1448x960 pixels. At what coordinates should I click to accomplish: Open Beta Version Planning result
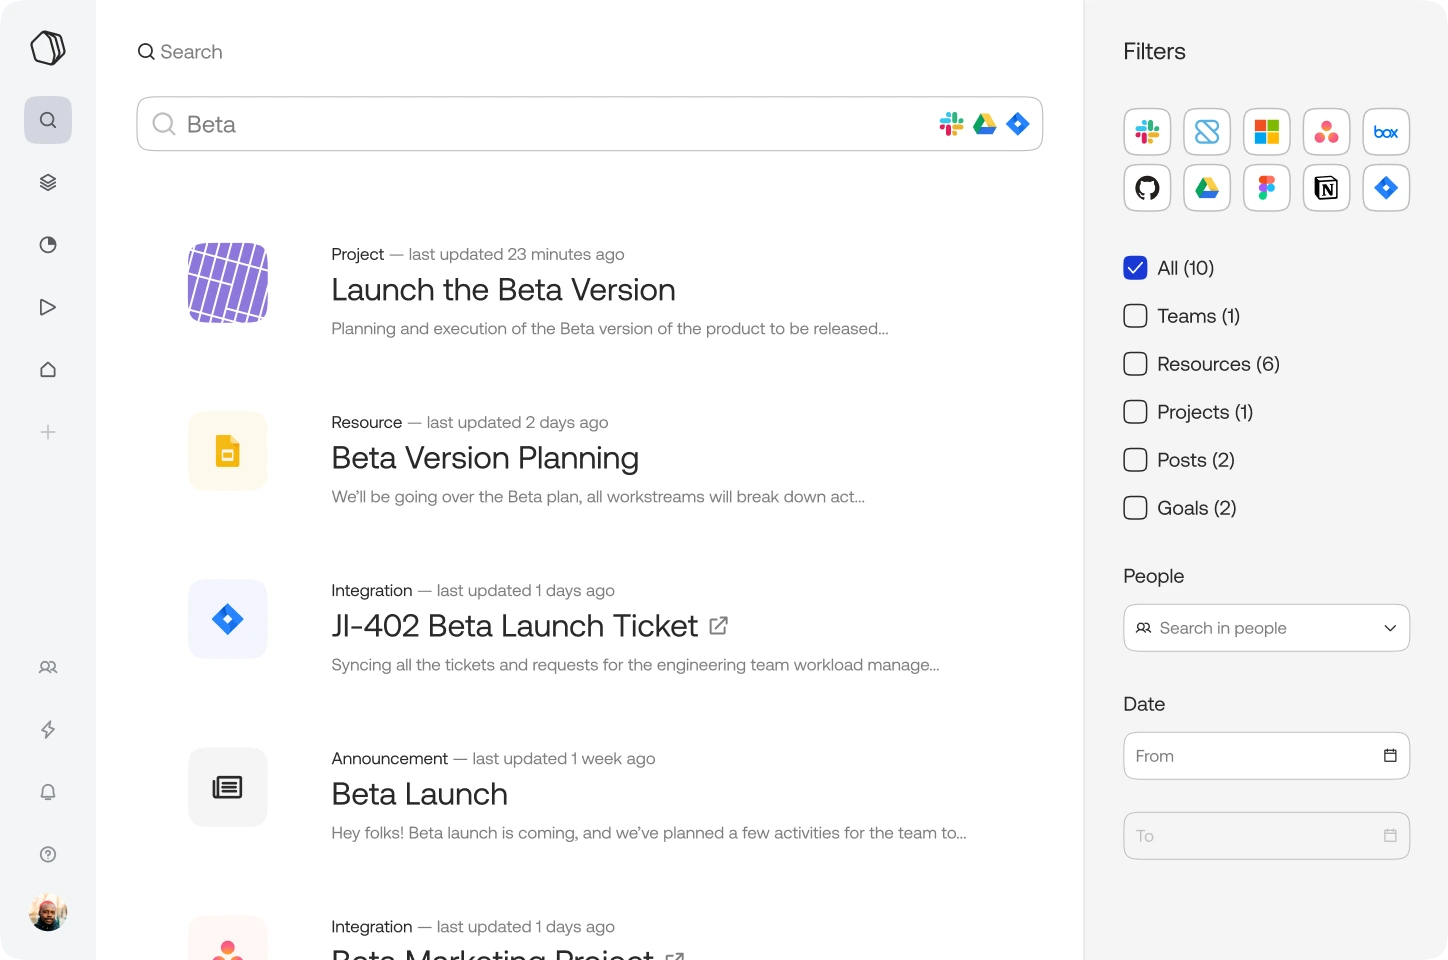(485, 458)
